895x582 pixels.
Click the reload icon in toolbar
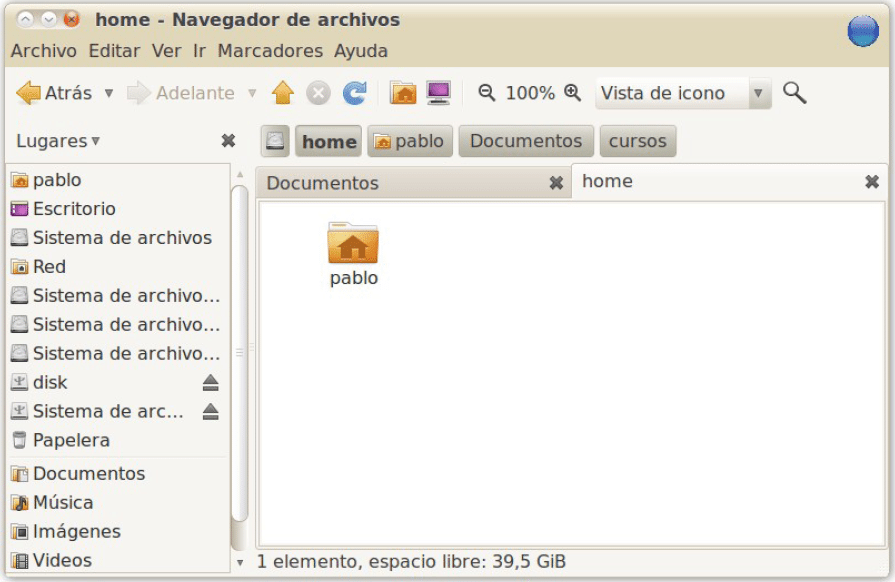pyautogui.click(x=354, y=93)
